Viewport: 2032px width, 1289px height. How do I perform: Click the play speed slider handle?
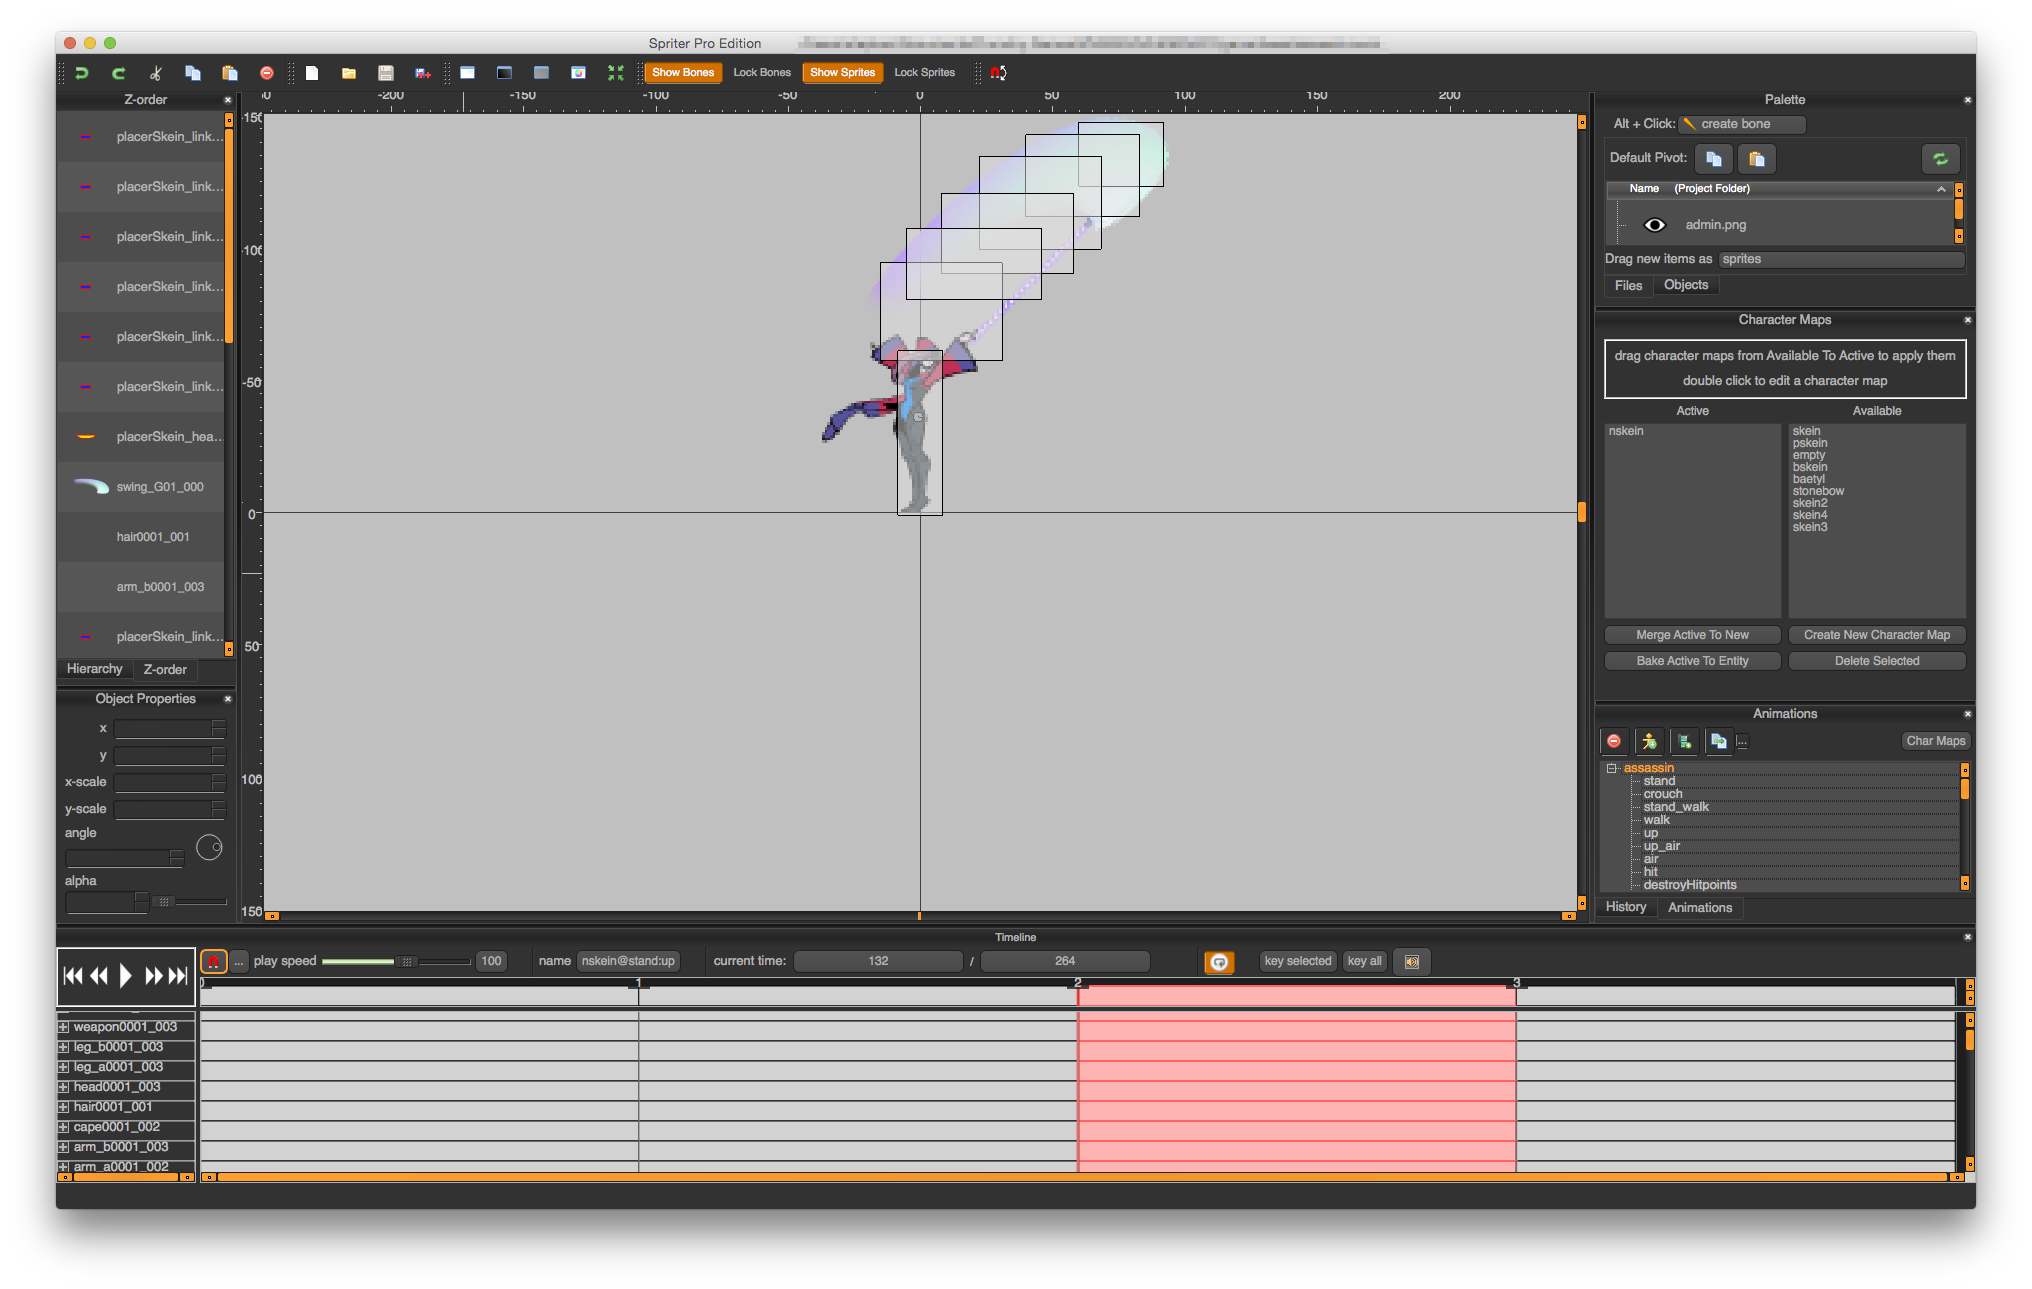coord(406,962)
